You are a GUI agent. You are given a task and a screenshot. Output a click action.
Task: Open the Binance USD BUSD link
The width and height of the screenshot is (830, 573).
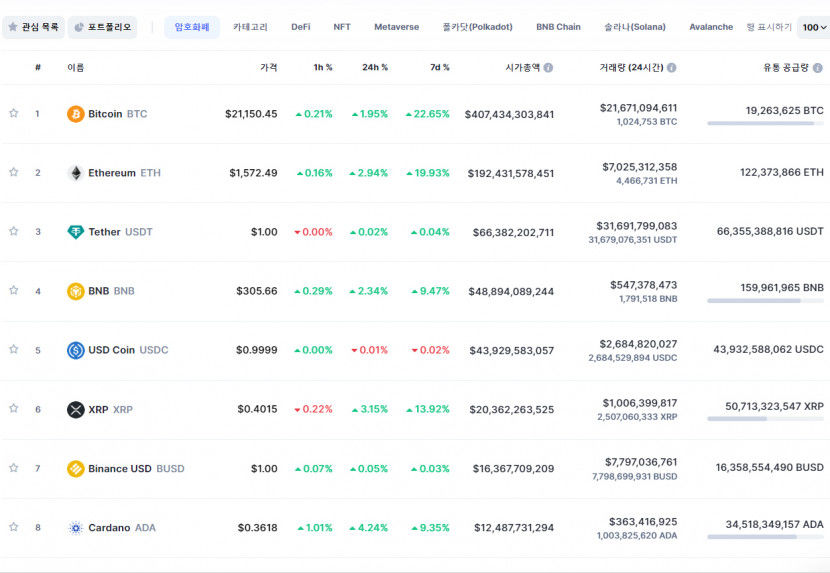(x=136, y=469)
